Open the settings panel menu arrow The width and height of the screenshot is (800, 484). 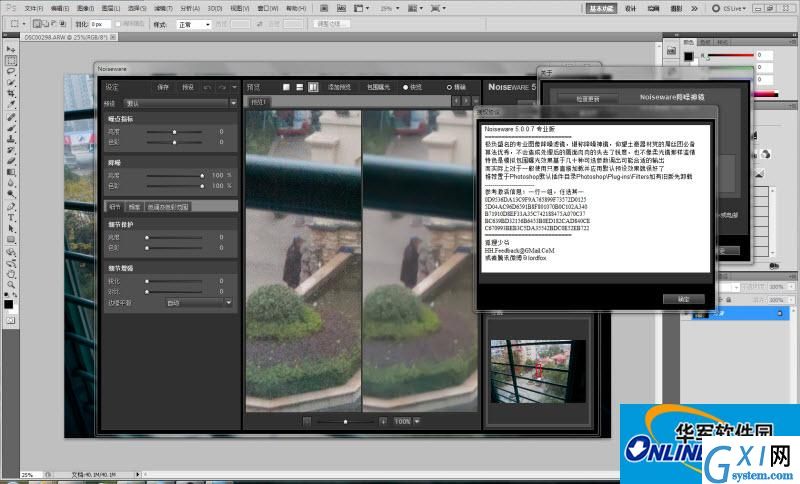(x=234, y=87)
